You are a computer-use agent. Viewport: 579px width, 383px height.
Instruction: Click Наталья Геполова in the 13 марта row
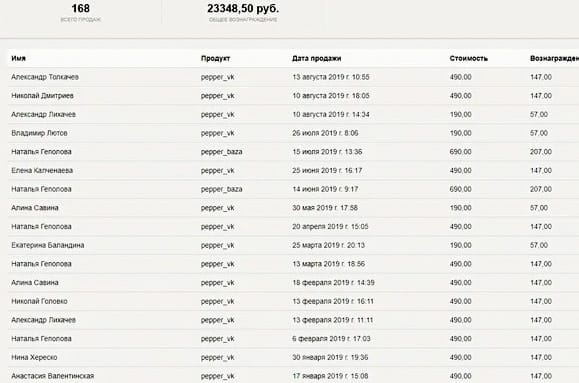[41, 264]
